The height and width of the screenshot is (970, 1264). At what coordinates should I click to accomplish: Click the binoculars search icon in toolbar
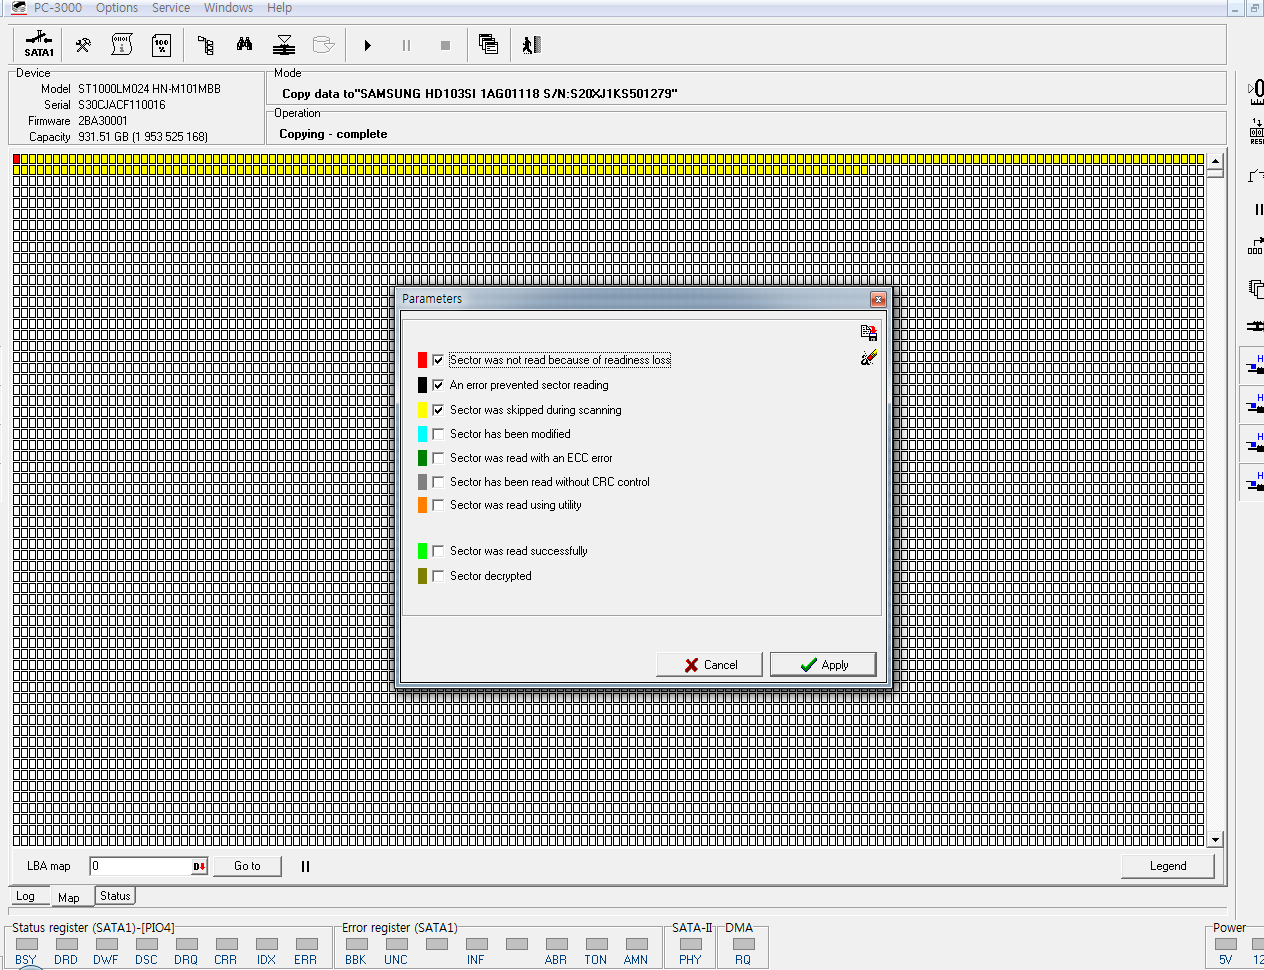tap(244, 45)
